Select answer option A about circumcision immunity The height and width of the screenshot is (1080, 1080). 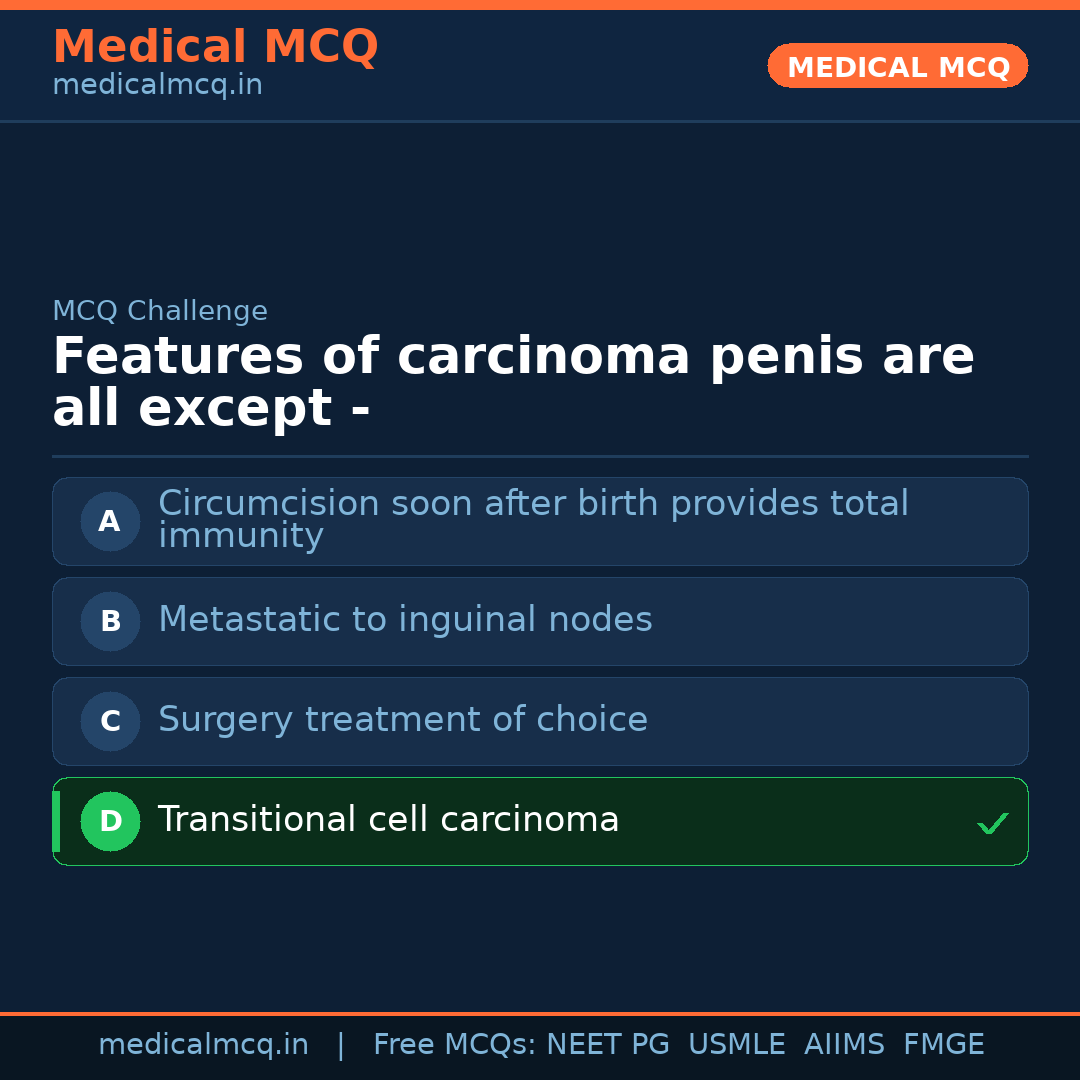[540, 521]
